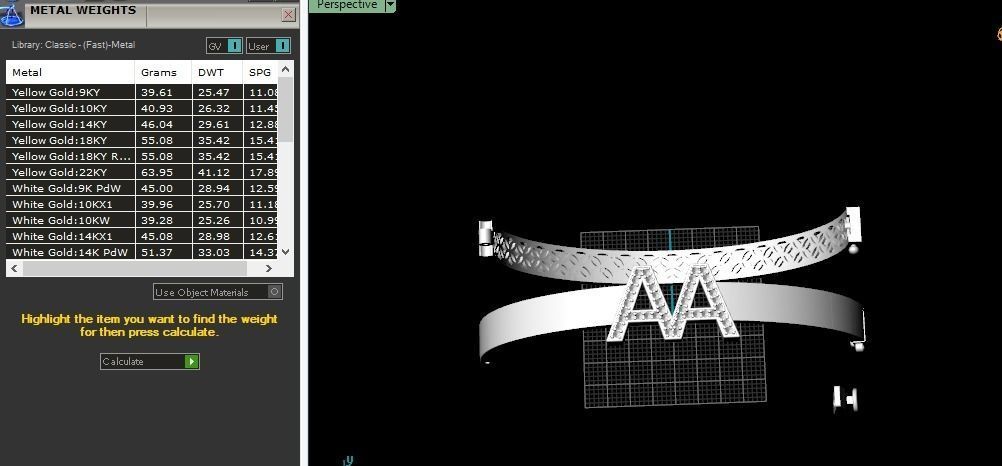The image size is (1002, 466).
Task: Click the Metal Weights flask icon
Action: pyautogui.click(x=12, y=14)
